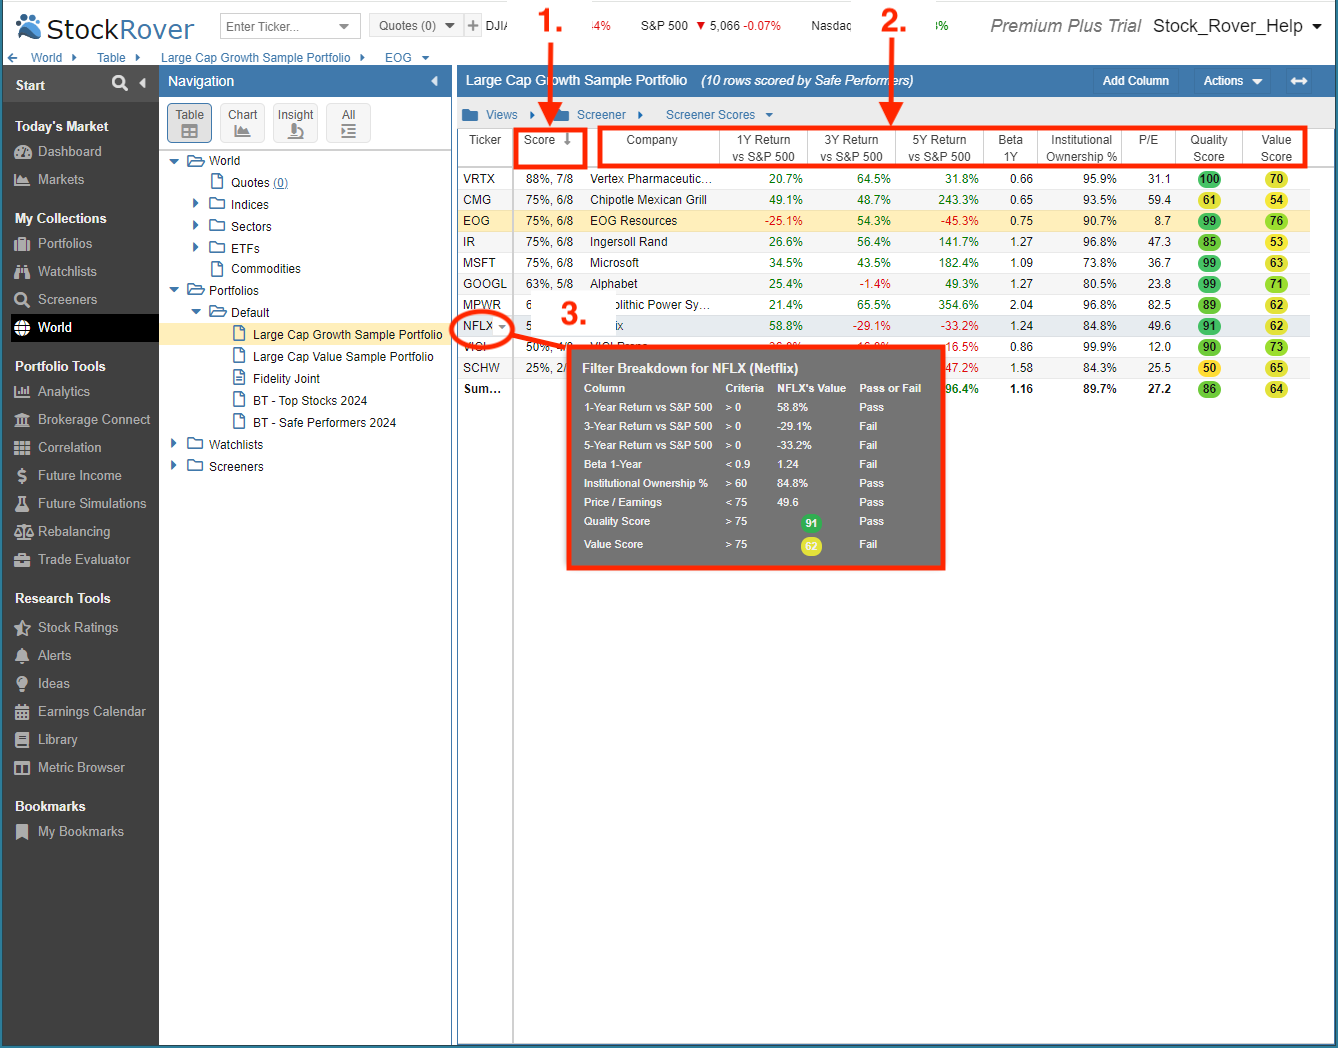Open the Screener menu in the table toolbar
The width and height of the screenshot is (1338, 1048).
click(x=600, y=115)
